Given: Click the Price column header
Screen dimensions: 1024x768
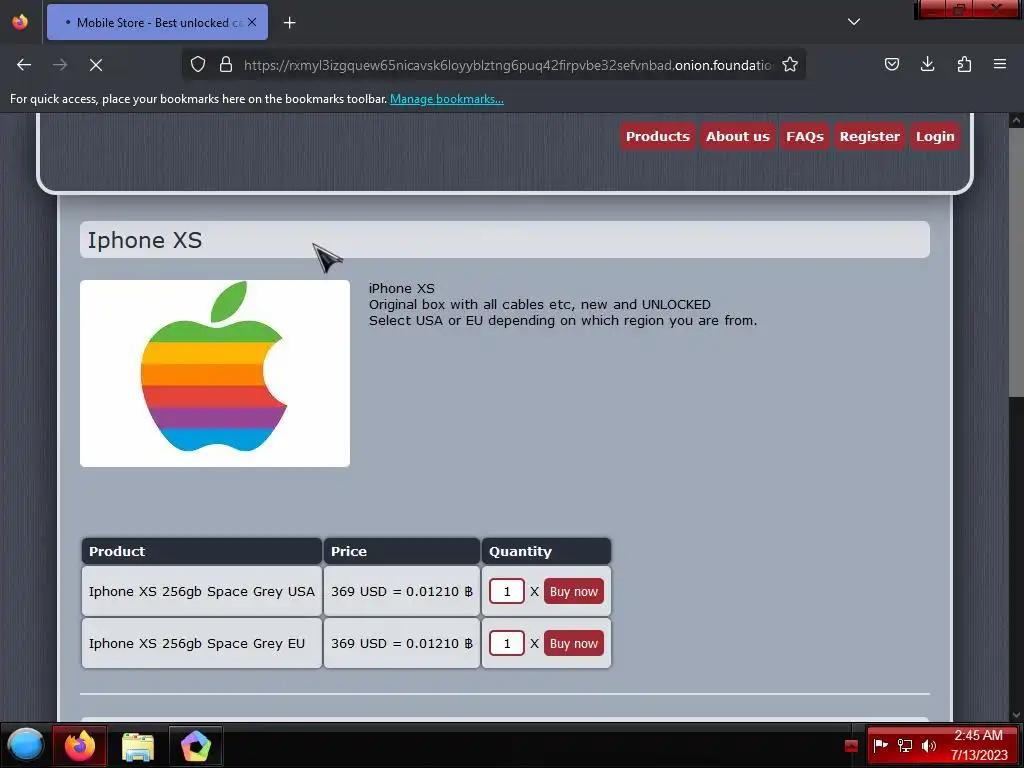Looking at the screenshot, I should click(x=402, y=551).
